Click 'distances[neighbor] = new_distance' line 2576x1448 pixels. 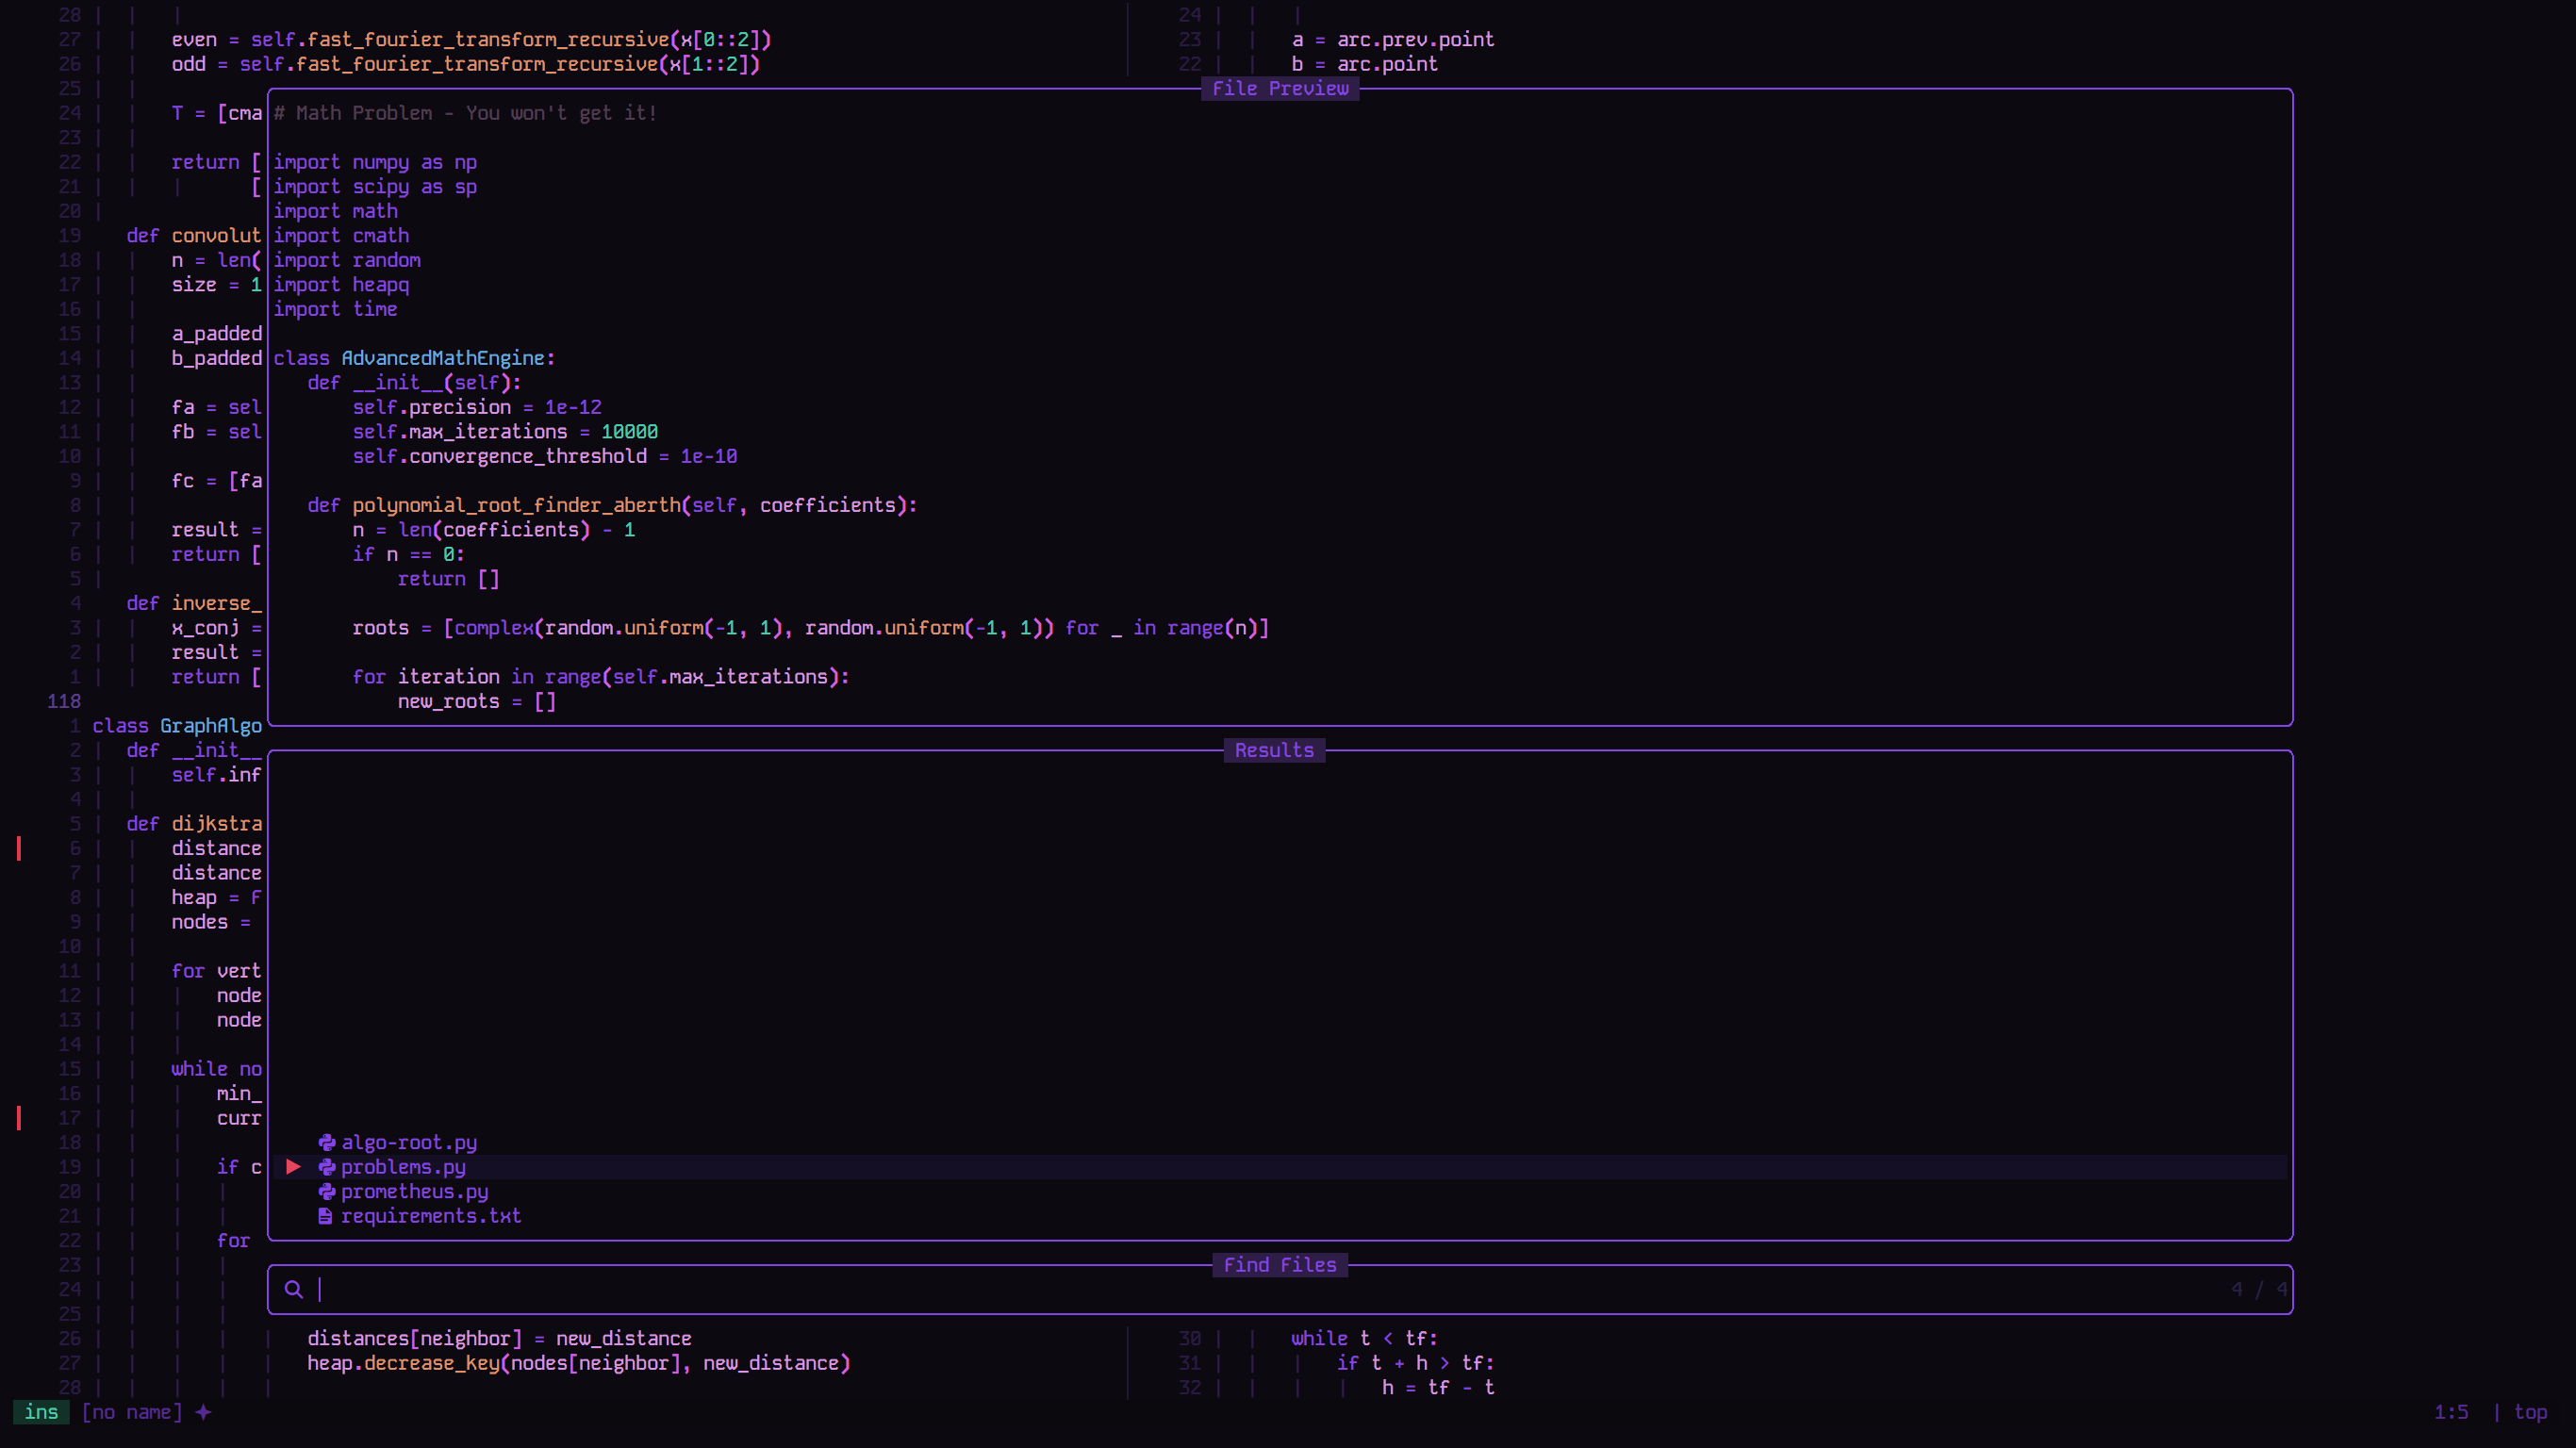pos(499,1338)
